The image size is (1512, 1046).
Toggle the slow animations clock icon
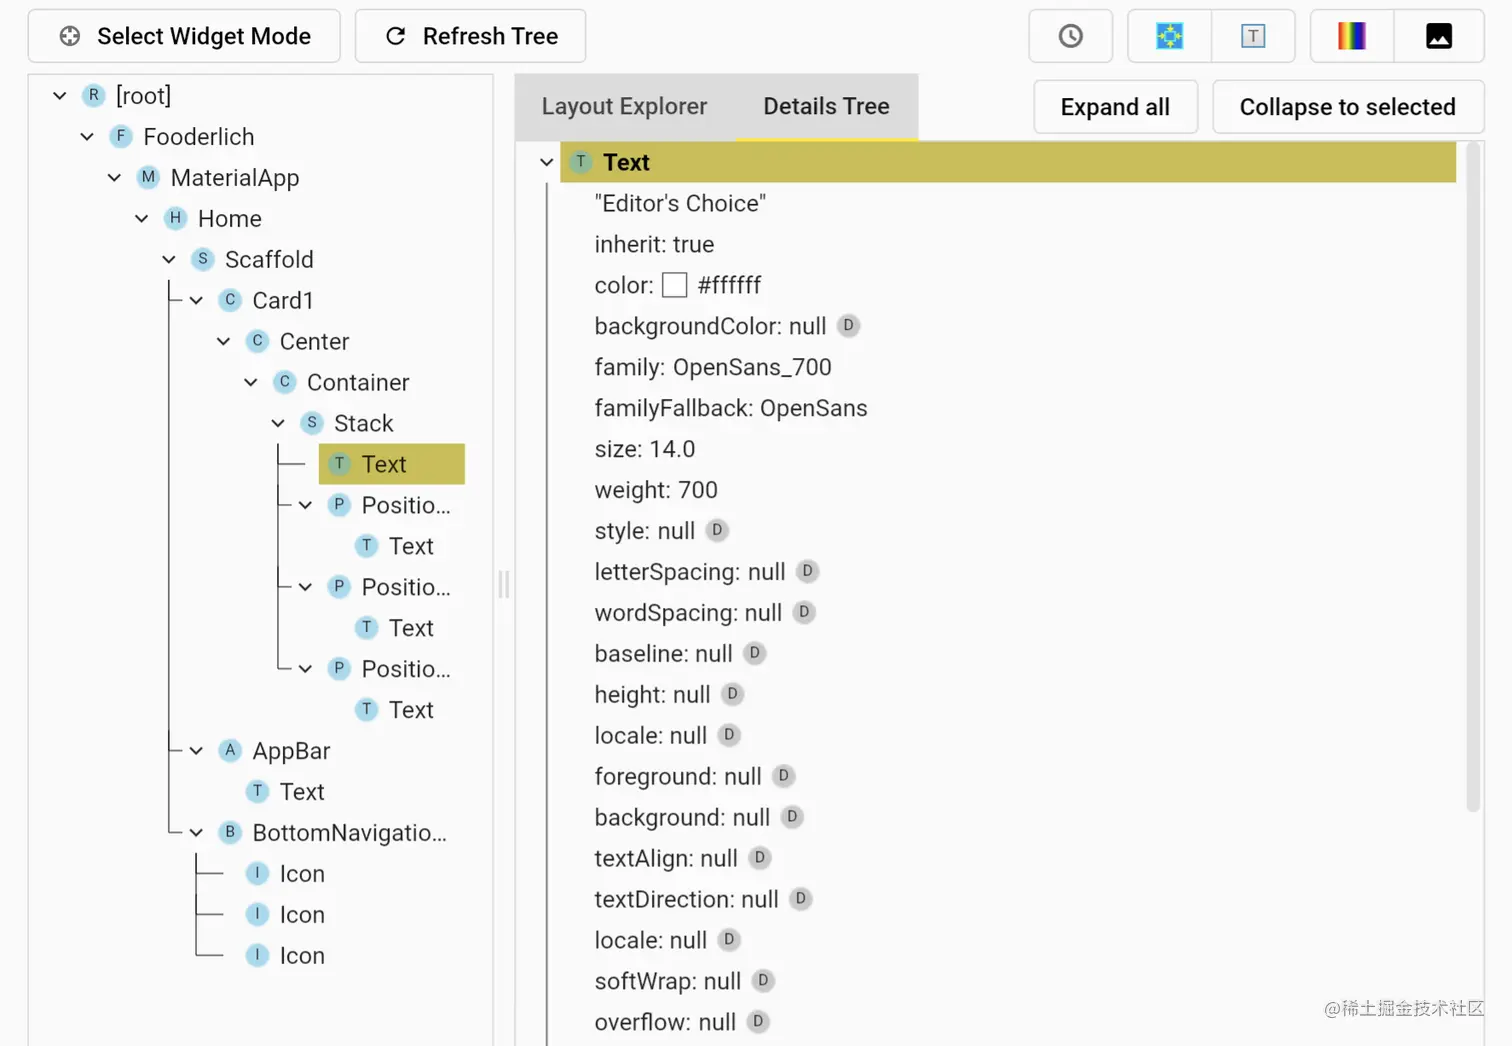click(x=1070, y=36)
